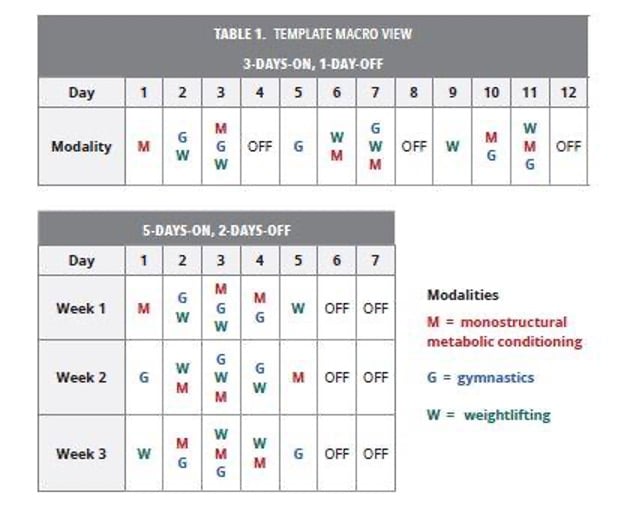The image size is (634, 514).
Task: Click the "Week 1" row label
Action: click(81, 308)
